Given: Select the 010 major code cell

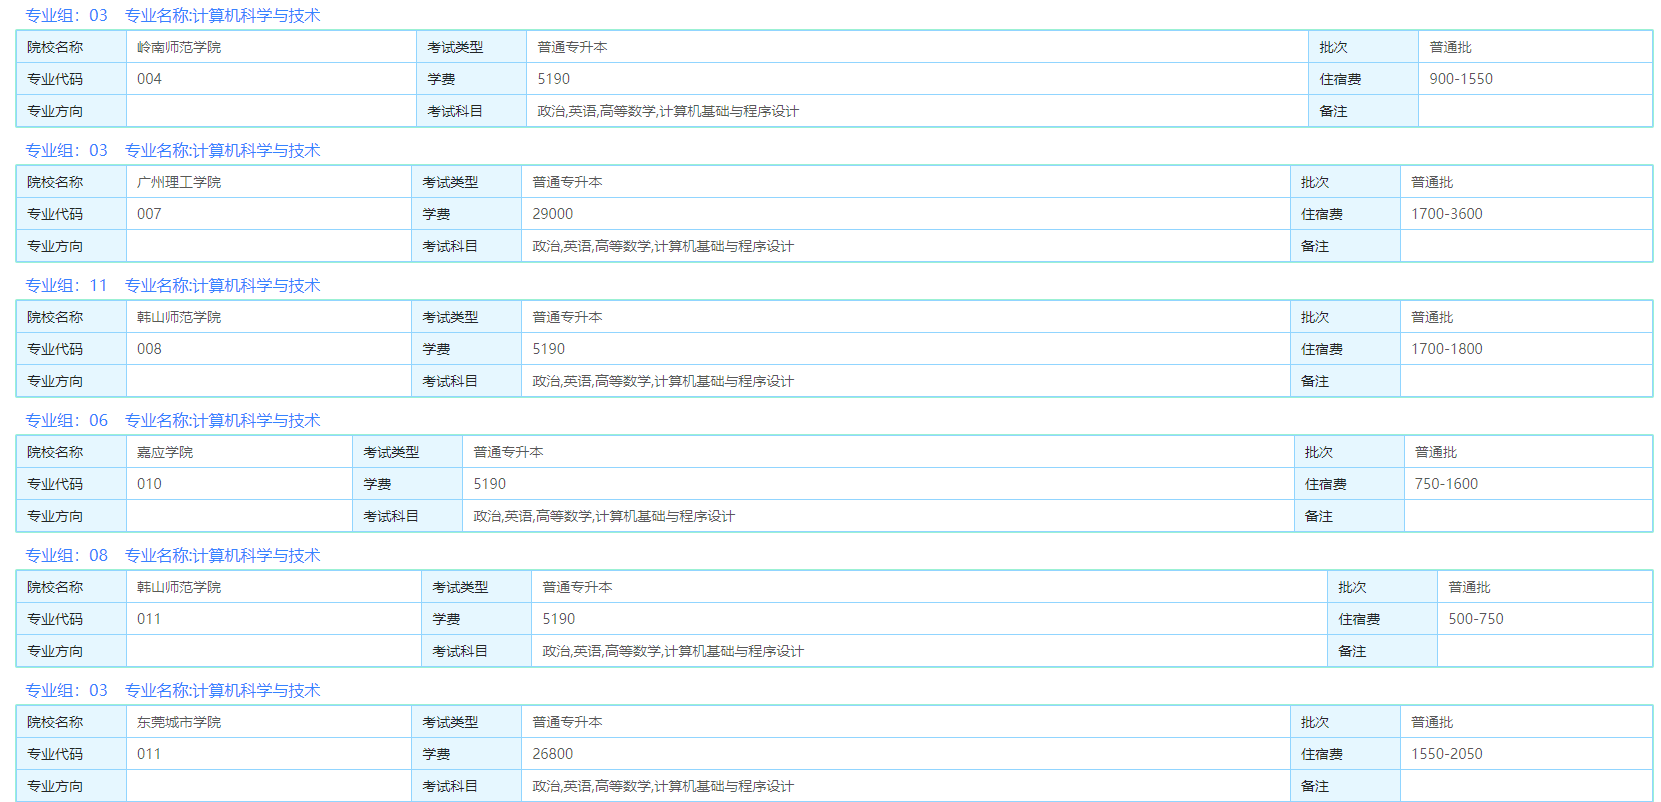Looking at the screenshot, I should tap(239, 484).
